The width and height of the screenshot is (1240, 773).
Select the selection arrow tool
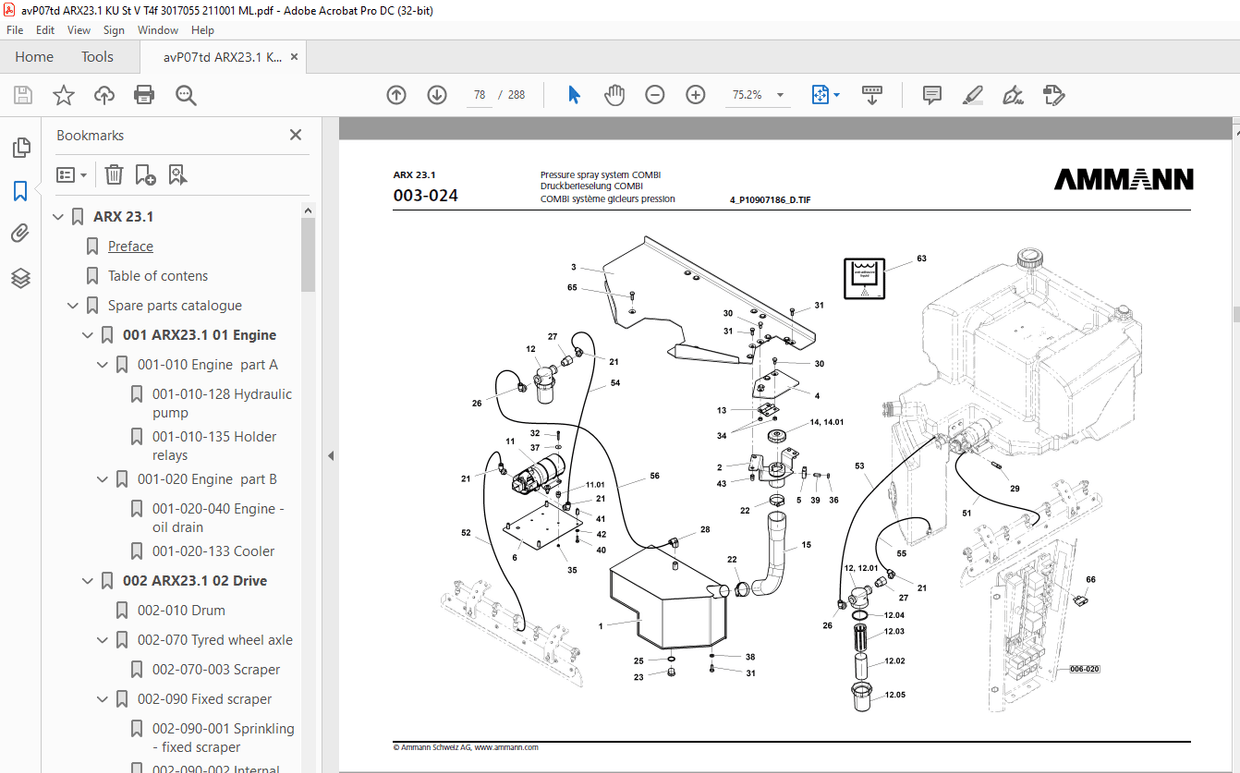tap(573, 94)
